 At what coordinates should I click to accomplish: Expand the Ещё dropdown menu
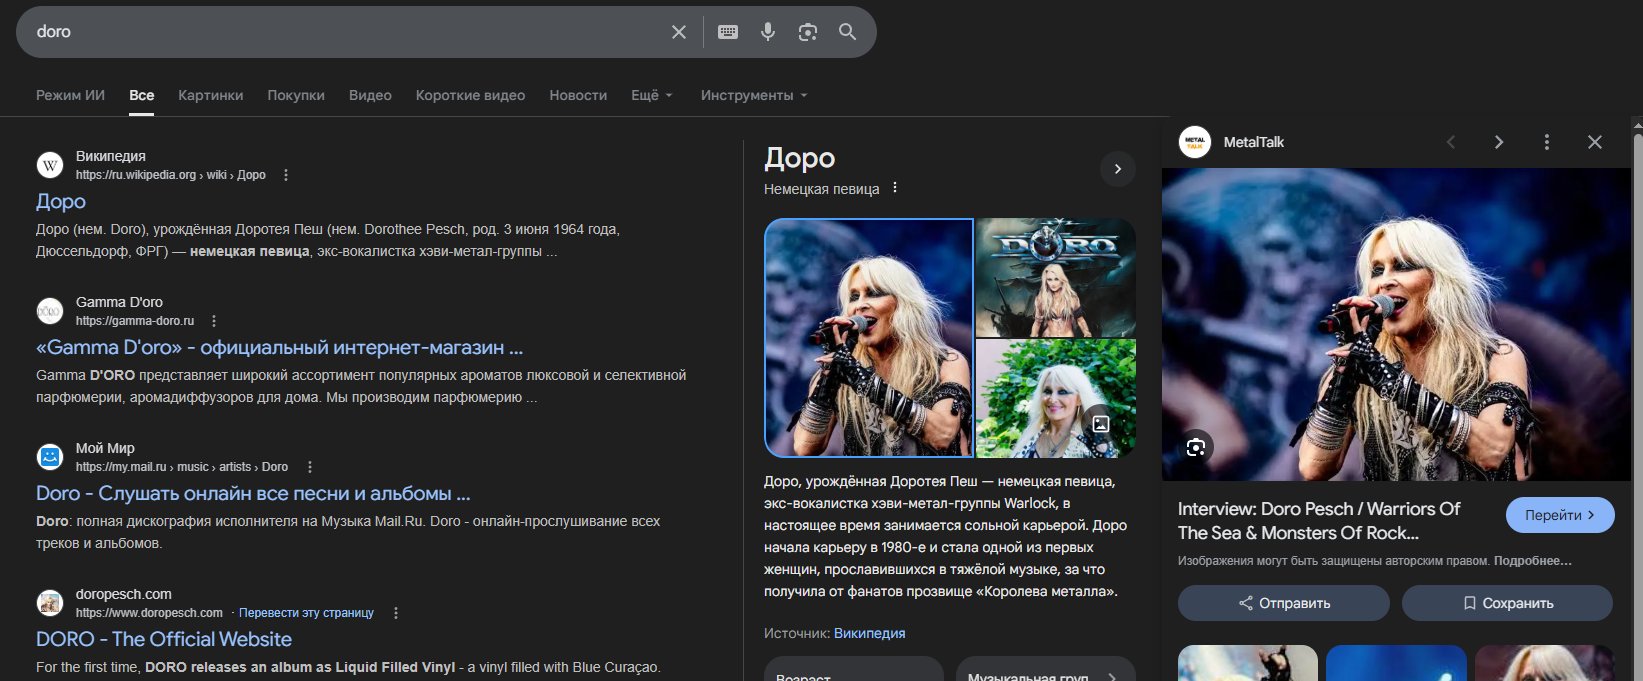tap(651, 95)
